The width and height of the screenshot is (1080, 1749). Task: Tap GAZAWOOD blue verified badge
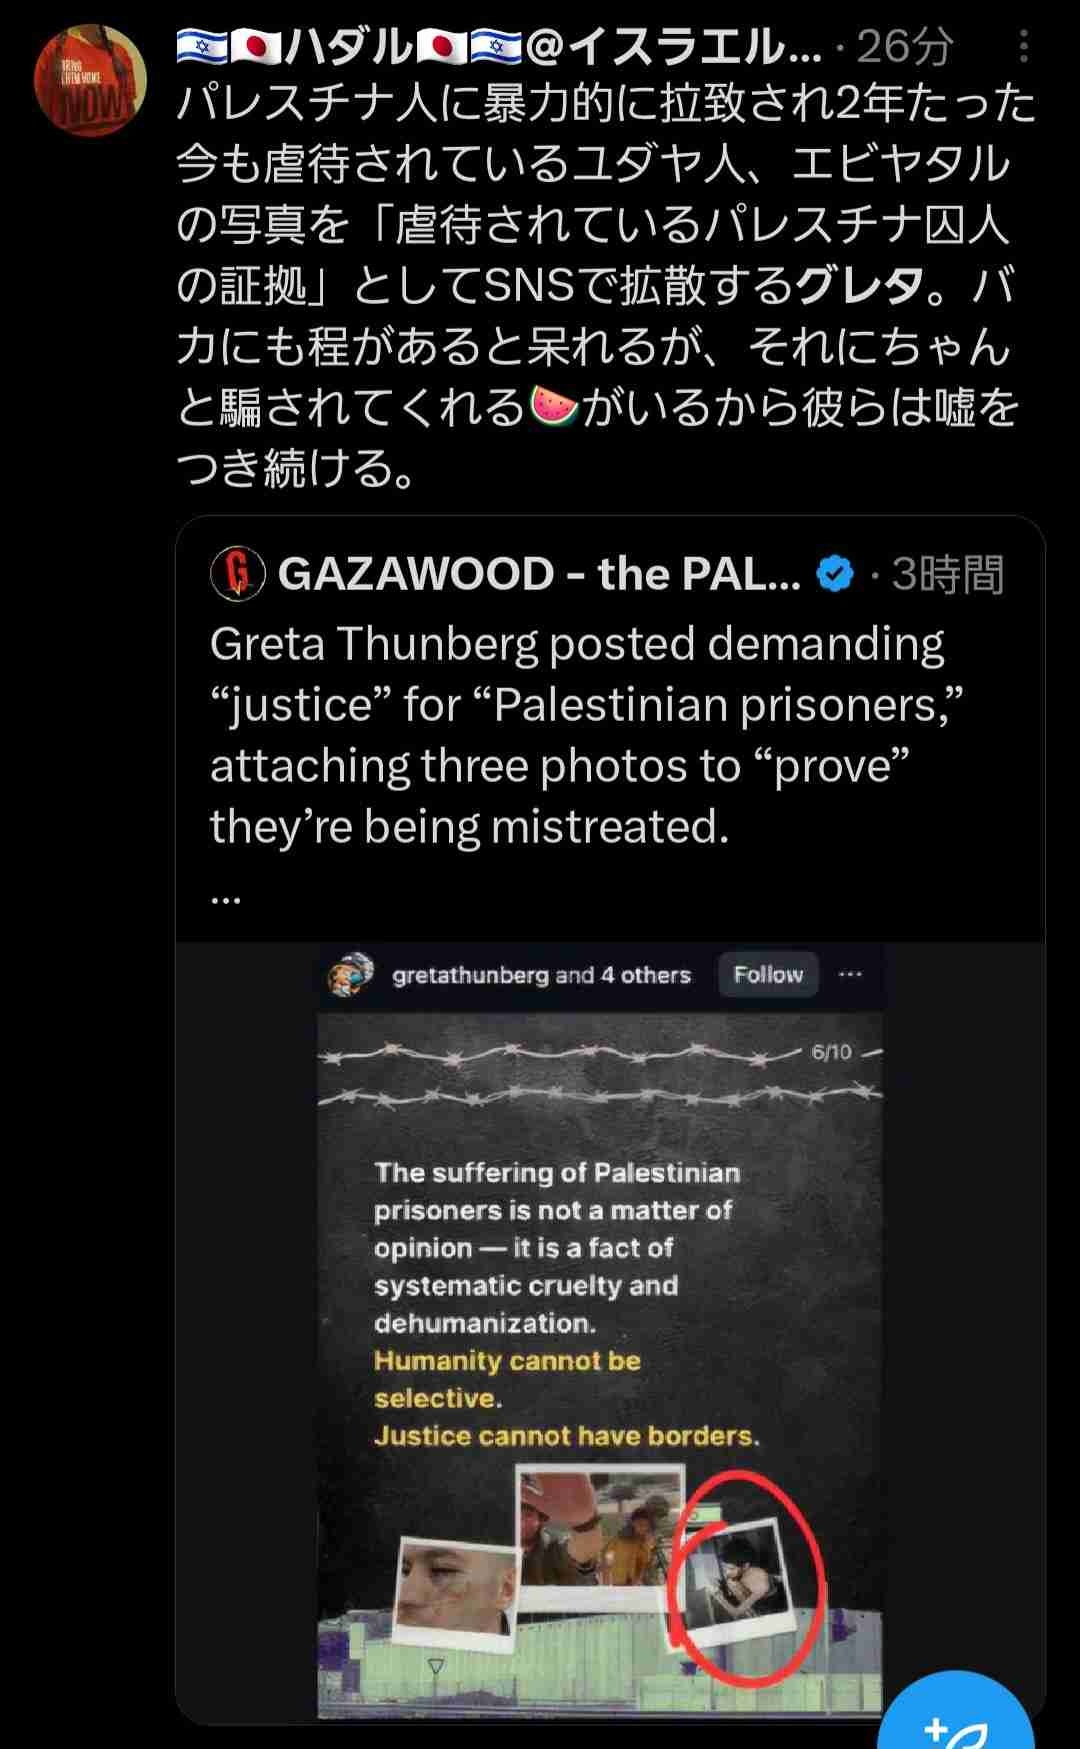[835, 574]
